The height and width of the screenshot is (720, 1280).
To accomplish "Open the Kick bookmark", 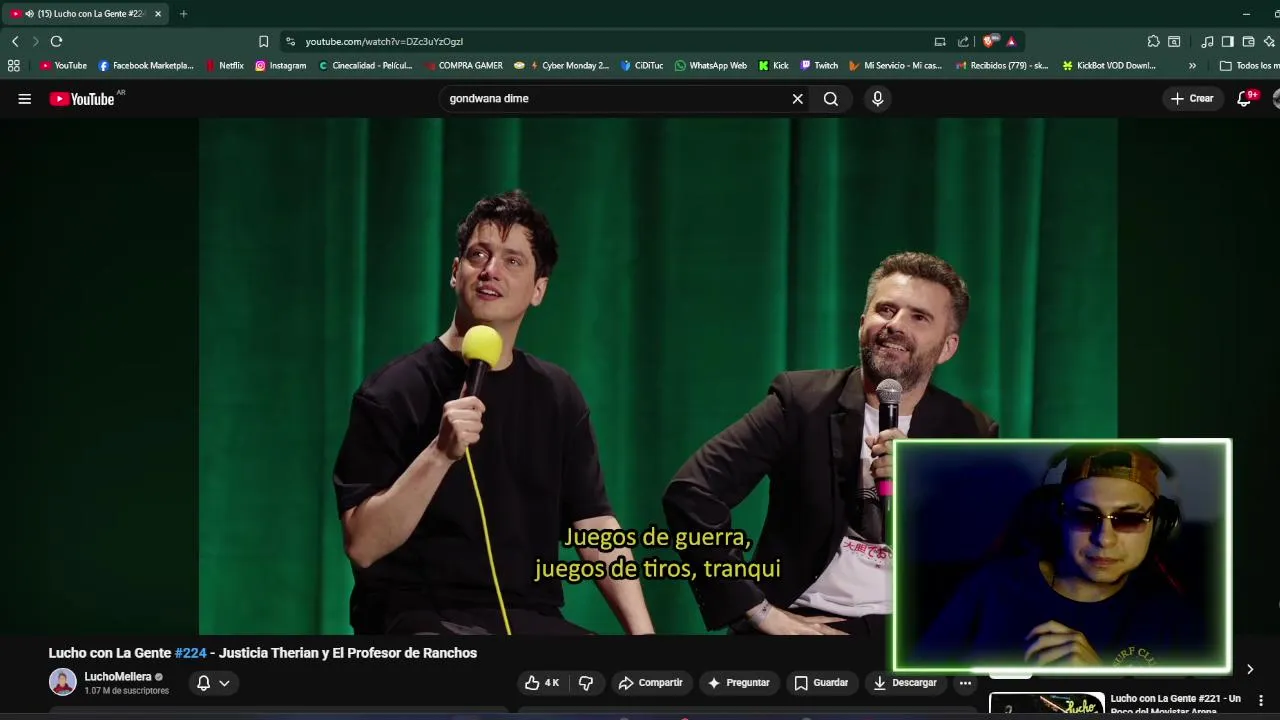I will click(773, 65).
